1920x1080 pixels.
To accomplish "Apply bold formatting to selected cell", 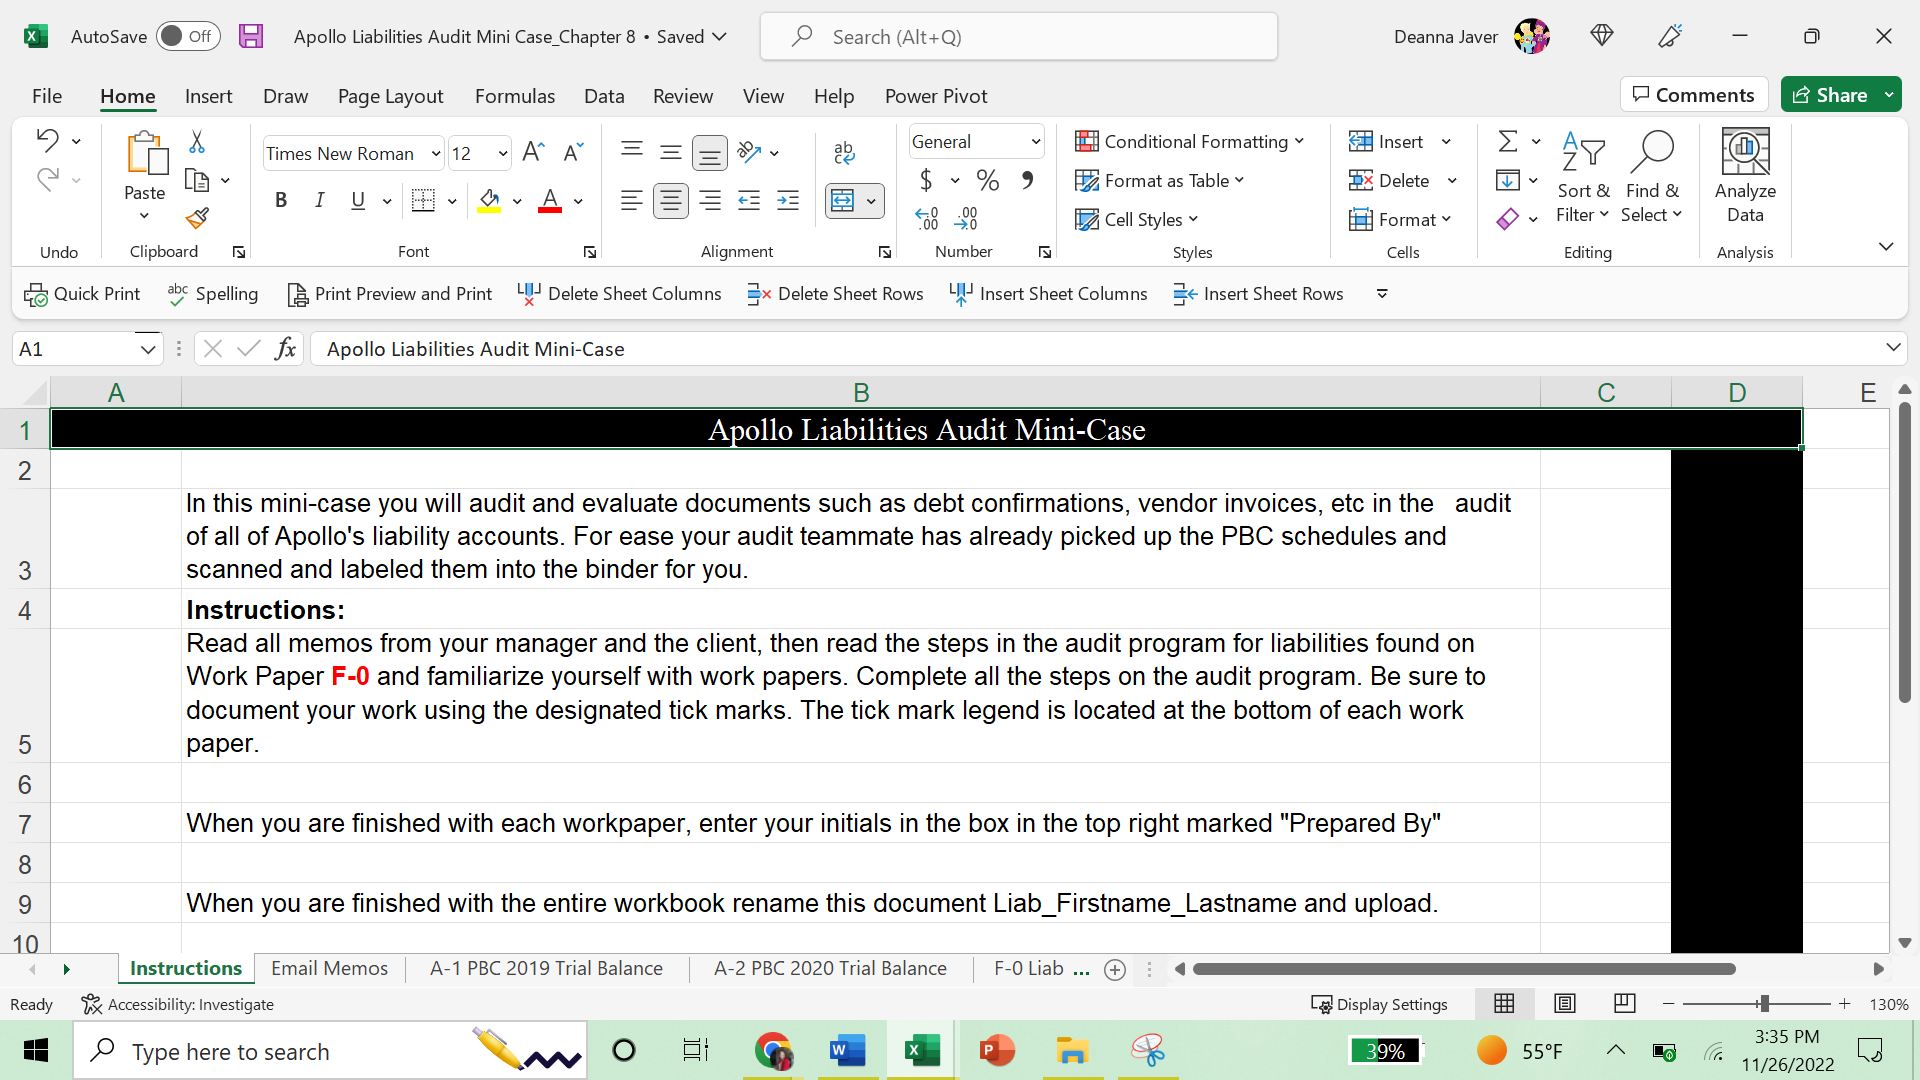I will click(x=280, y=200).
